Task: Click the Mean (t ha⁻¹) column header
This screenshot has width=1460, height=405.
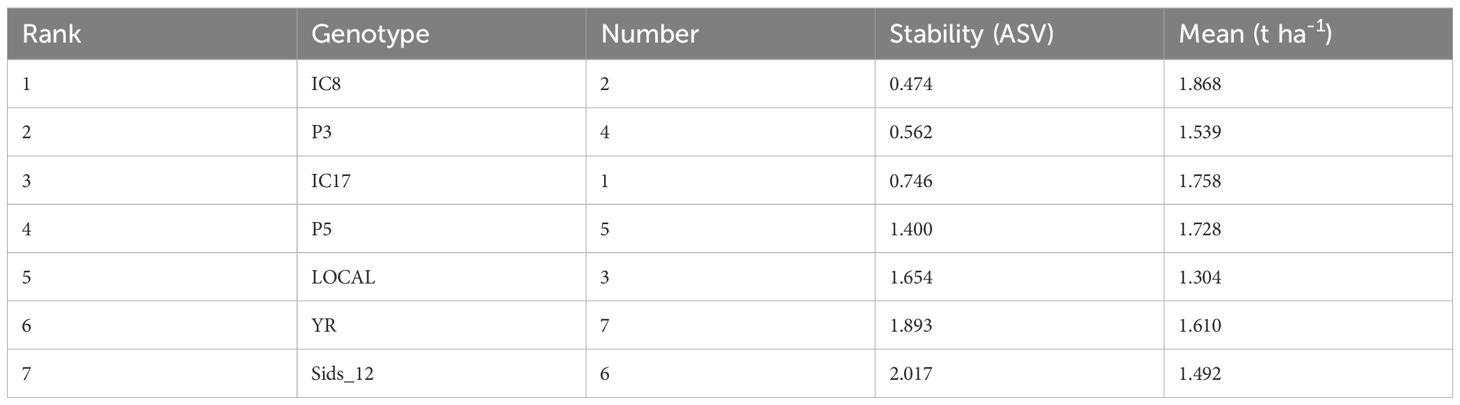Action: tap(1255, 34)
